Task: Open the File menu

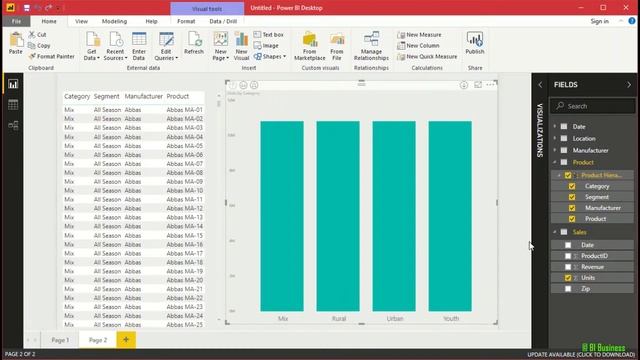Action: tap(16, 21)
